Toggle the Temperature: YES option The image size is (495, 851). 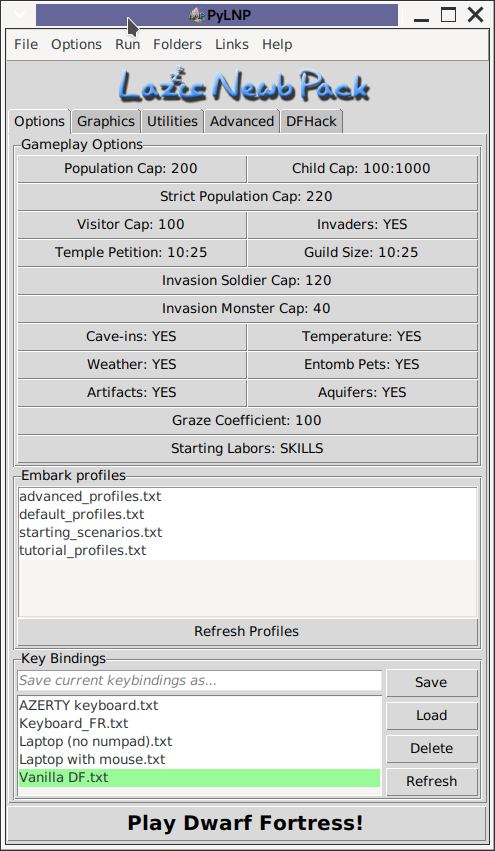[362, 336]
